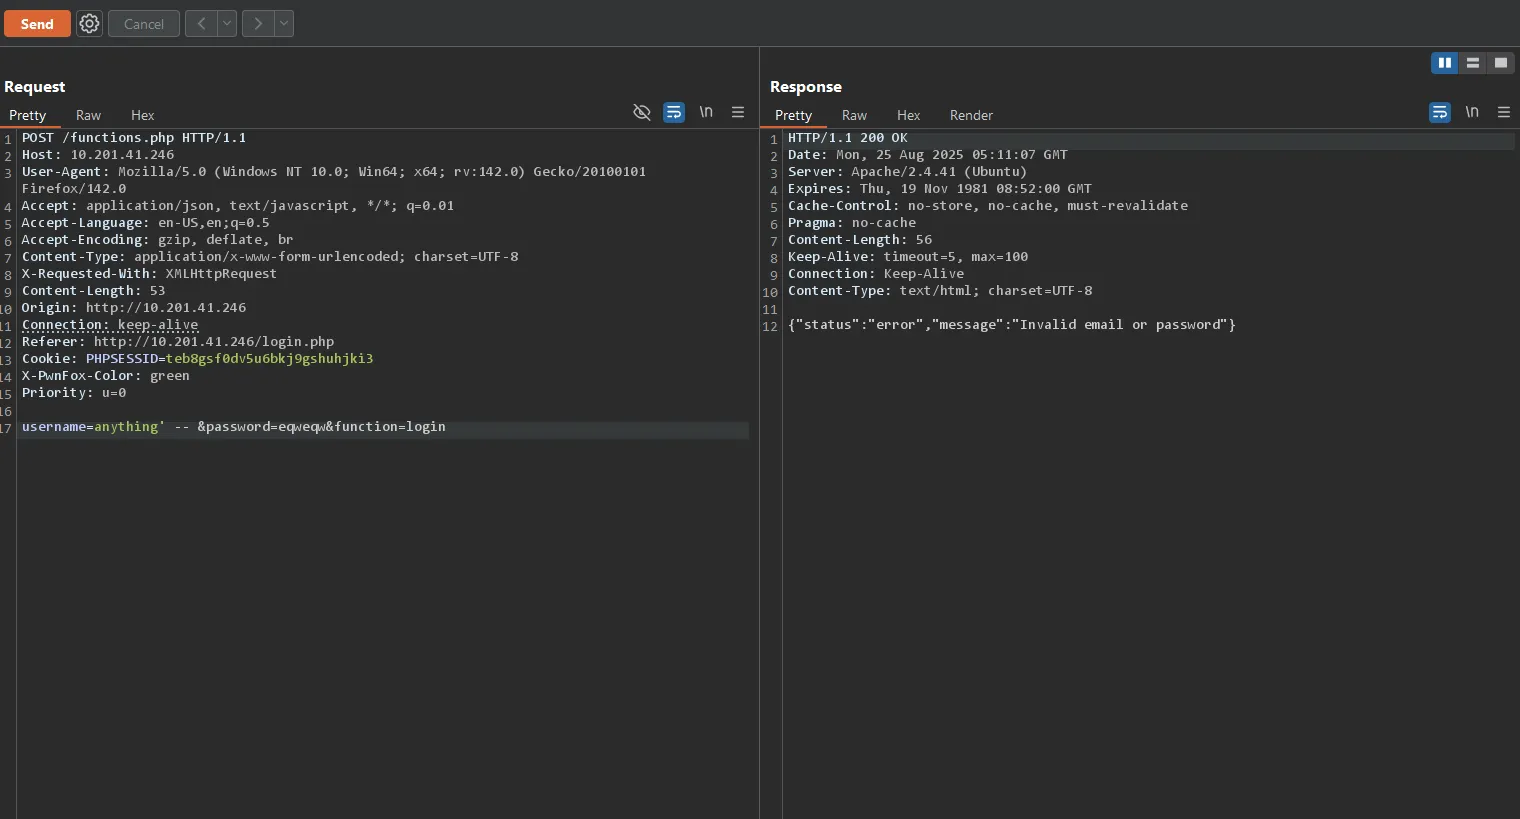Click the response 'Content-Type: text/html' header
Screen dimensions: 1520x819
click(940, 291)
